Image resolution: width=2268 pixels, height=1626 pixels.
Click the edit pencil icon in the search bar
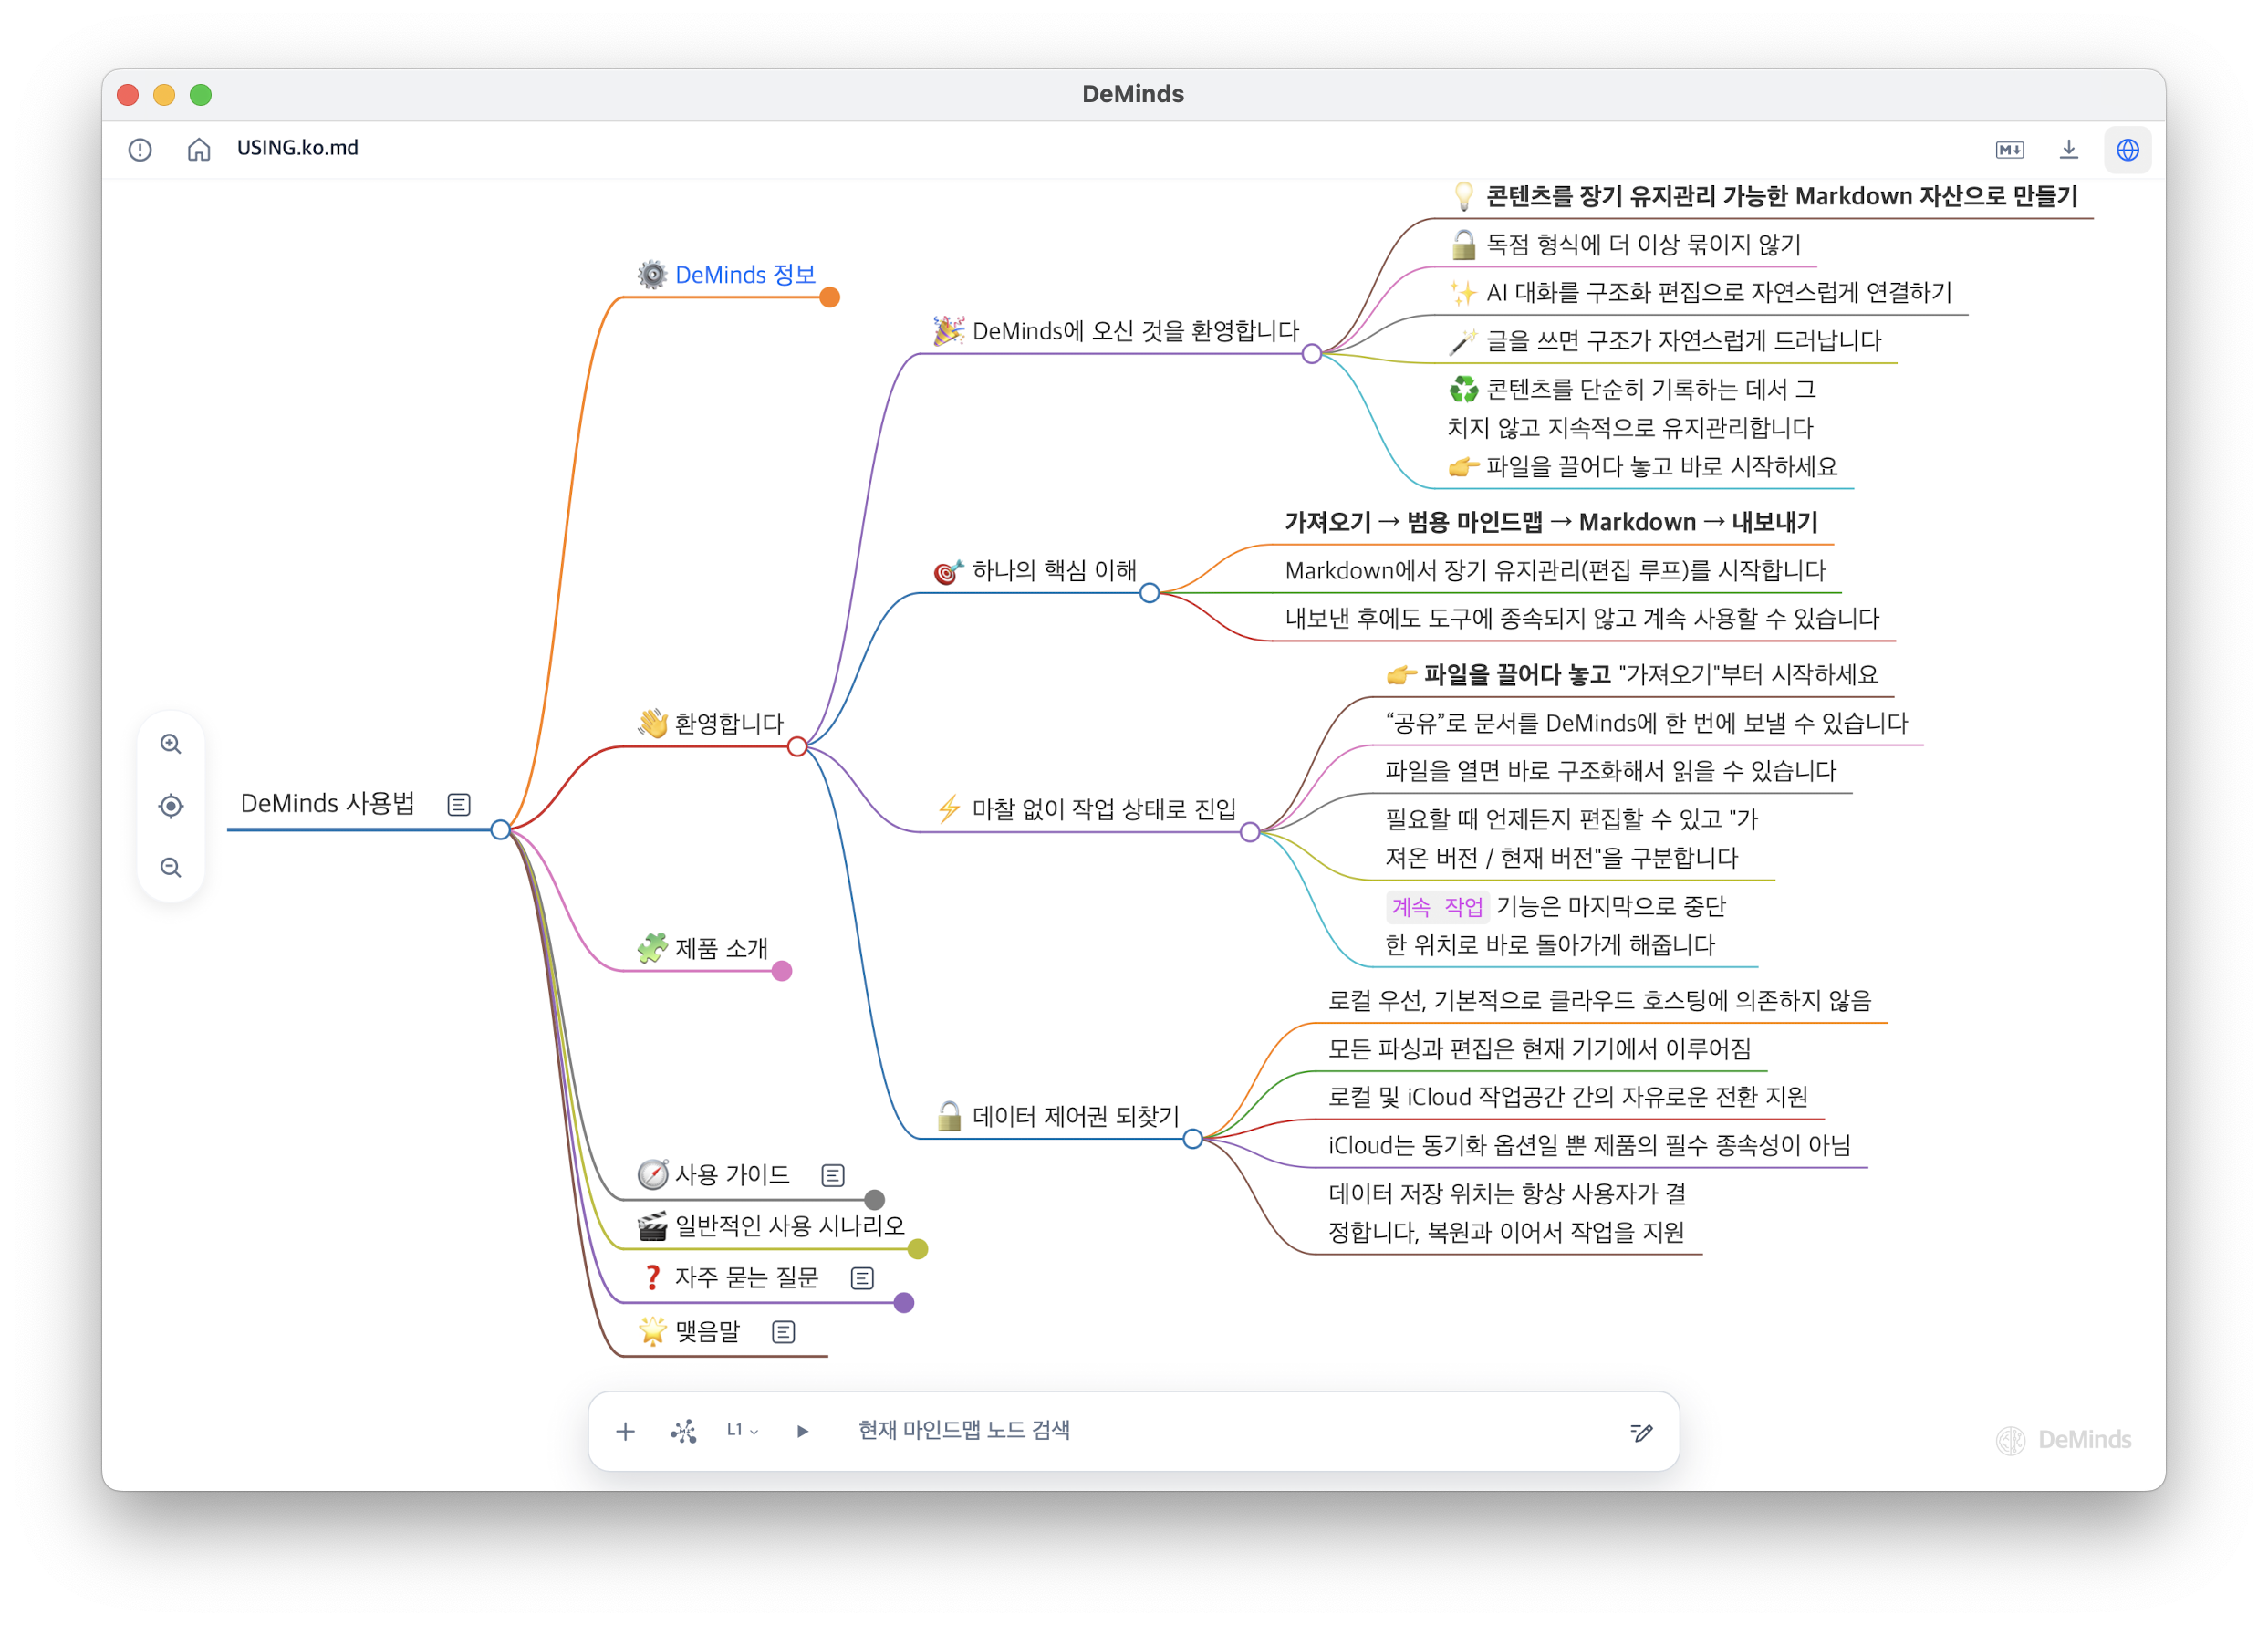pyautogui.click(x=1641, y=1432)
